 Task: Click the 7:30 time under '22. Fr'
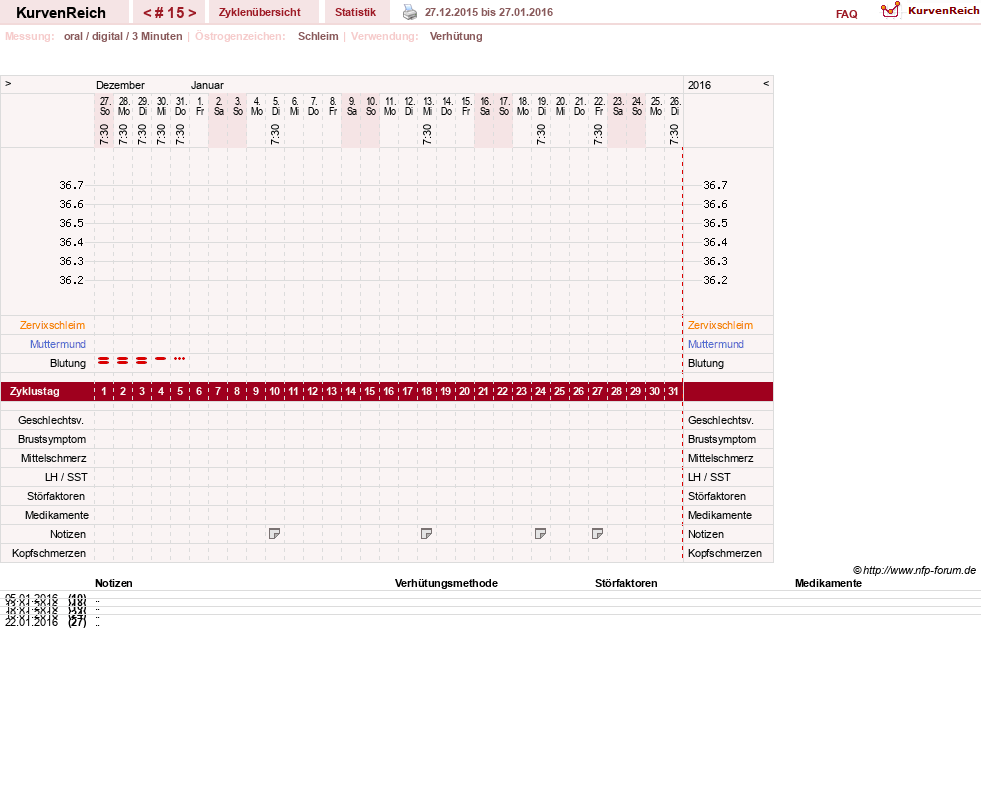(598, 134)
